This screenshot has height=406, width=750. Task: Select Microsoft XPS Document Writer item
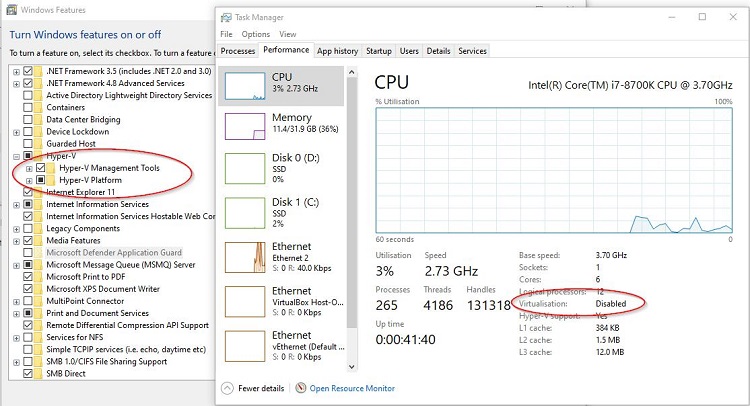pos(103,289)
